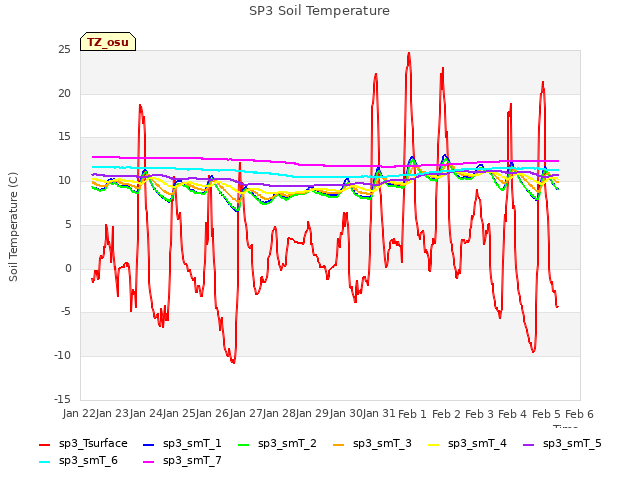This screenshot has width=640, height=480.
Task: Click the magenta sp3_smT_7 legend swatch
Action: [149, 462]
